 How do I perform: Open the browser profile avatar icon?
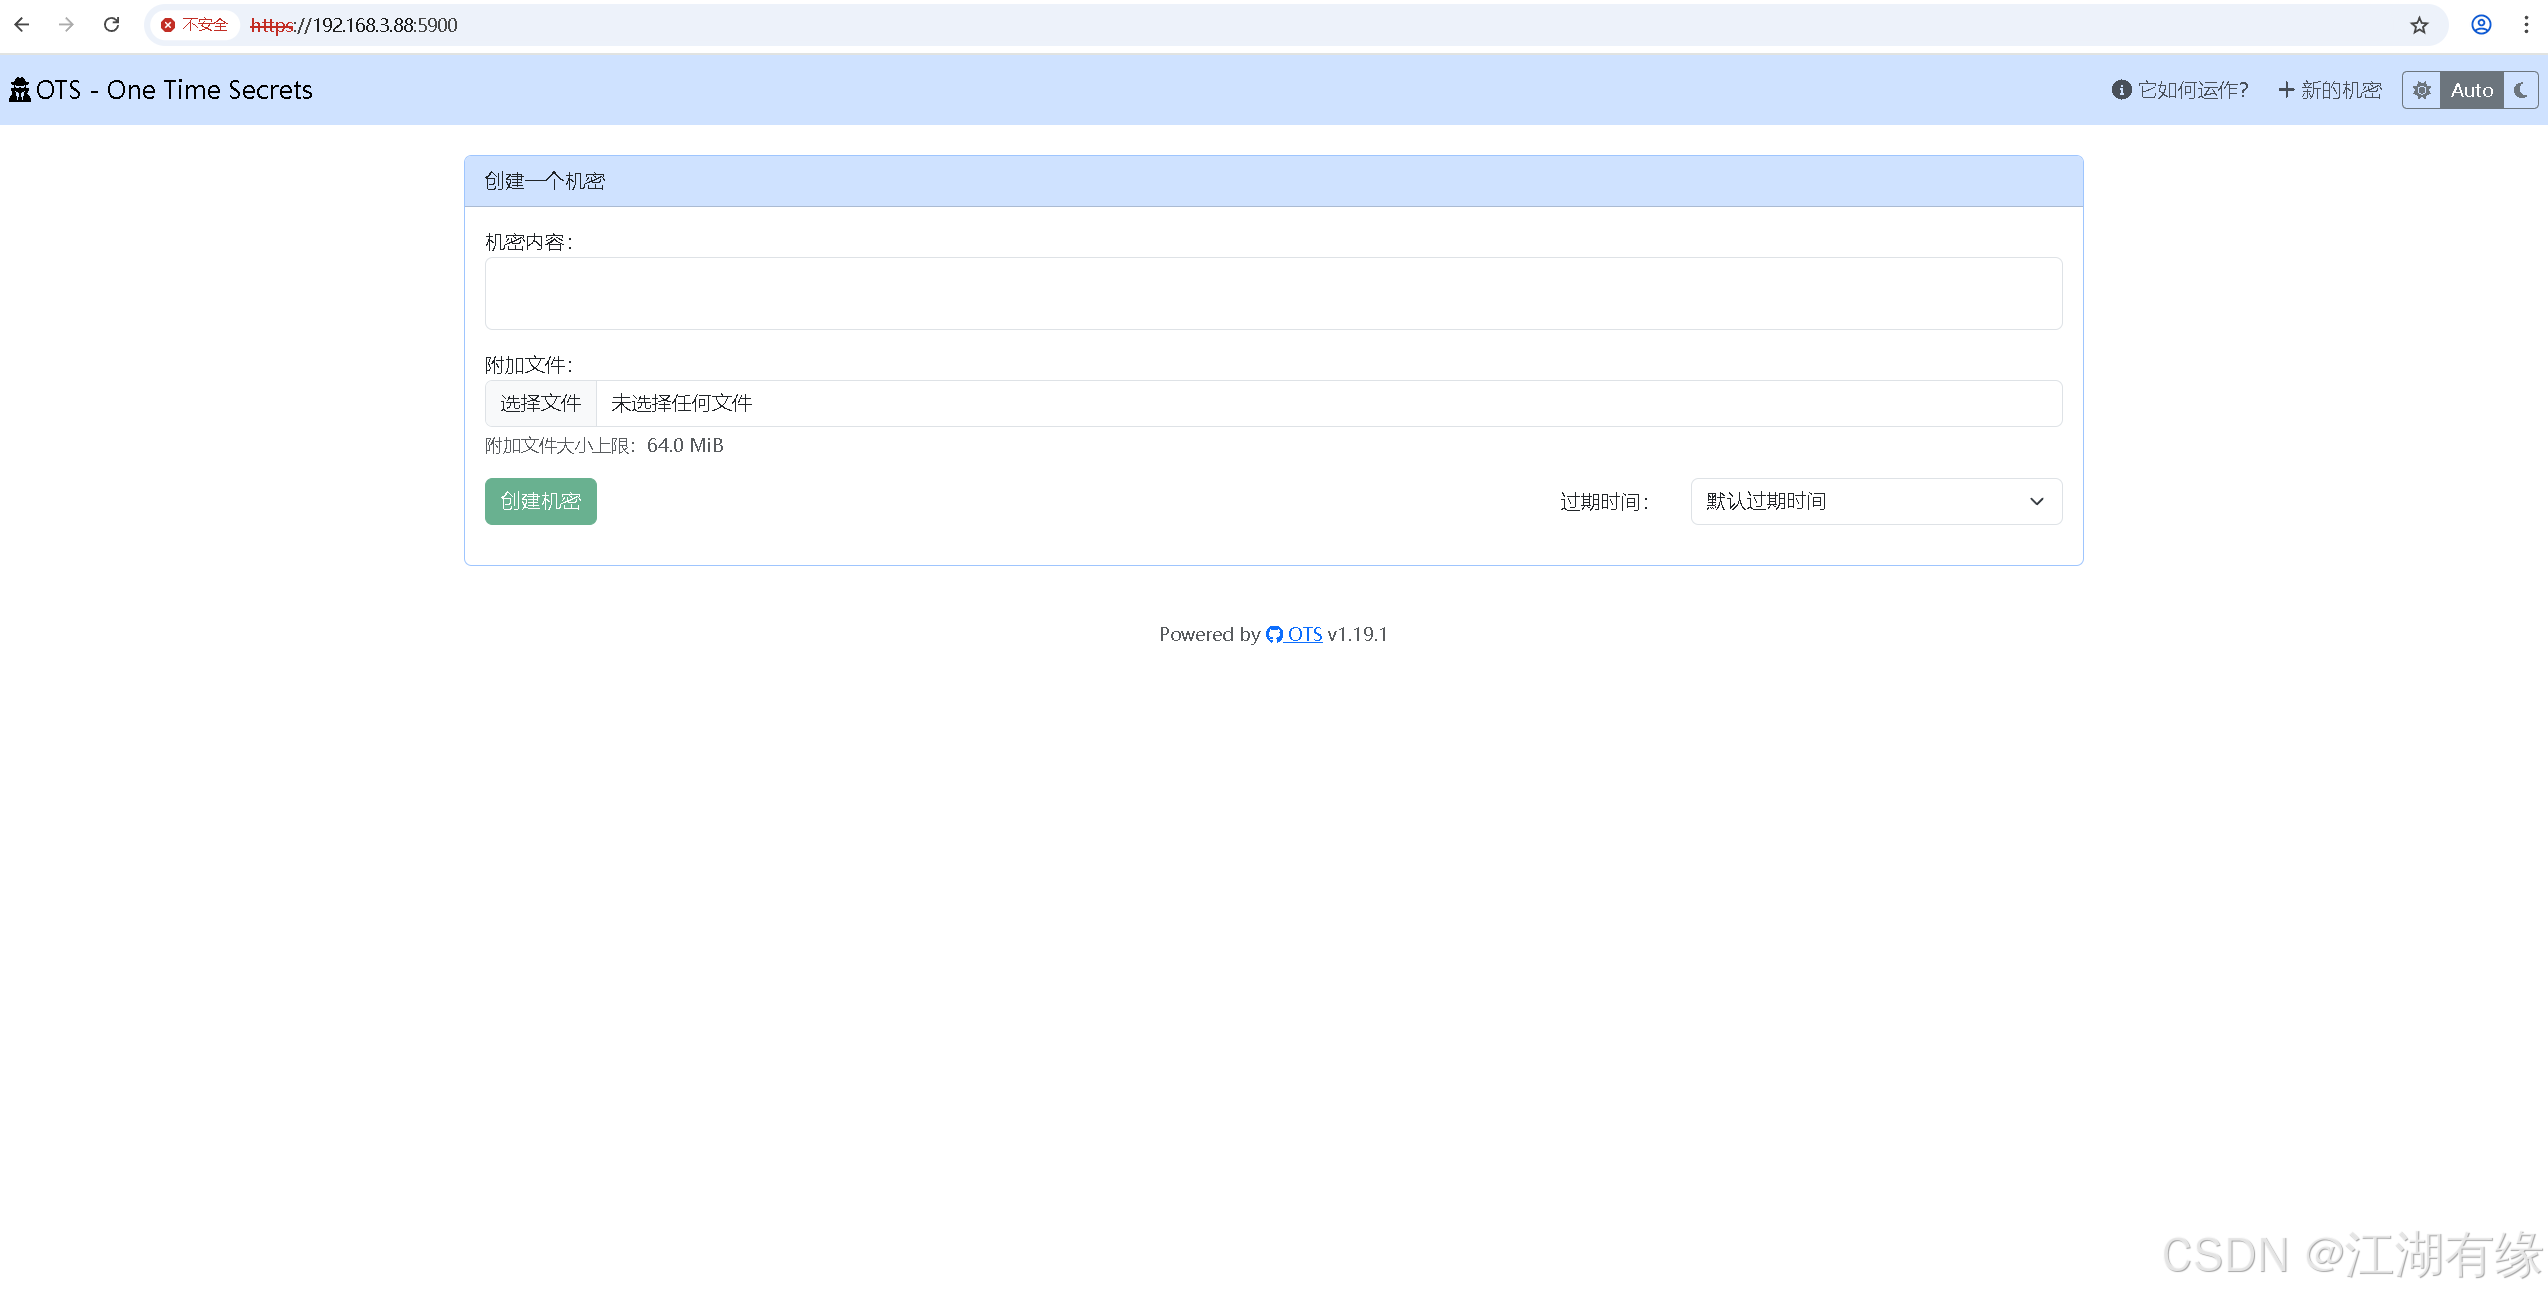[2481, 25]
